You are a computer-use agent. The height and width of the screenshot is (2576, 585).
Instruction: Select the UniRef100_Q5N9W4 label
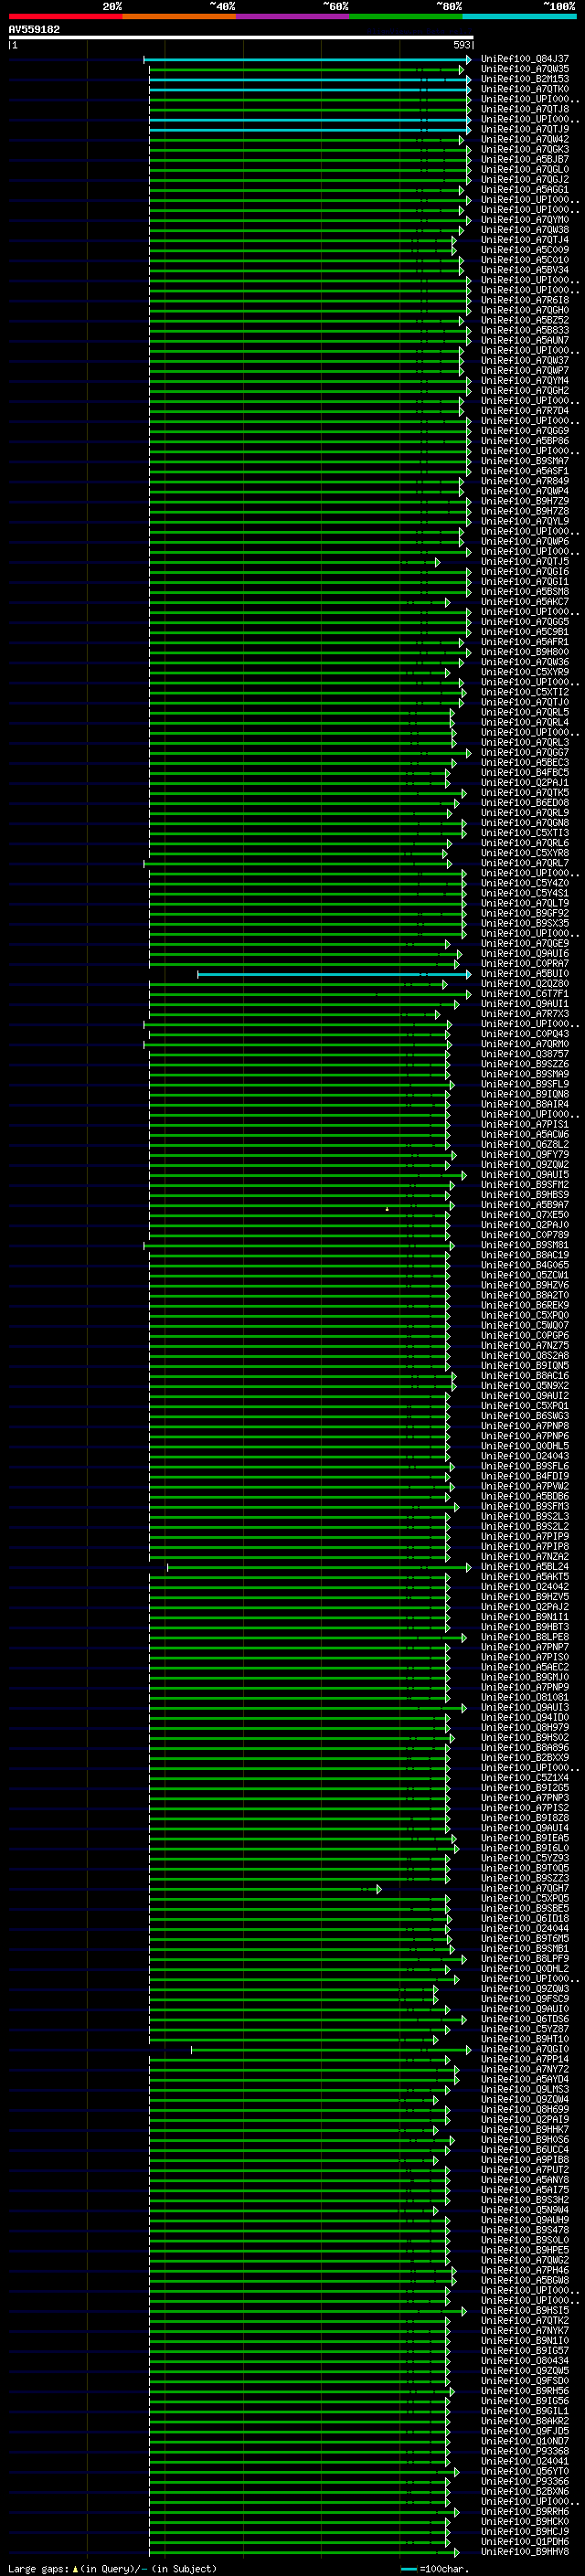tap(525, 2211)
